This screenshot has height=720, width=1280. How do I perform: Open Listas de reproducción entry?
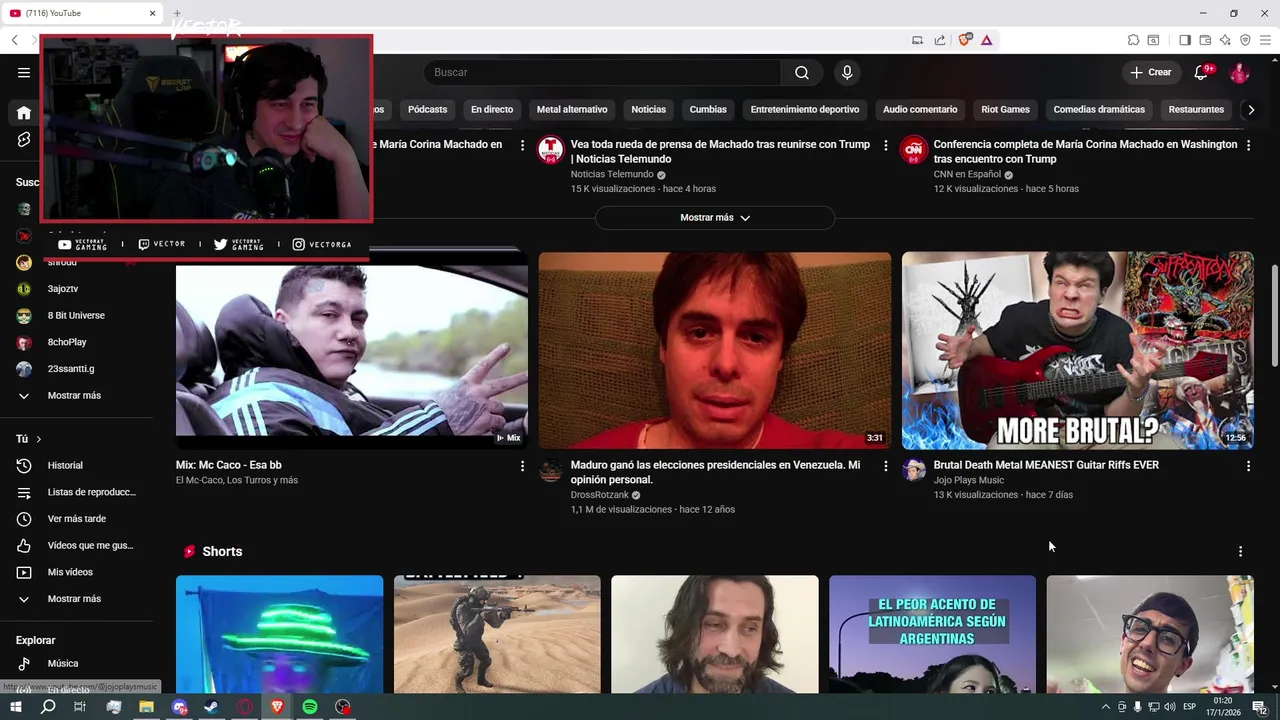78,492
